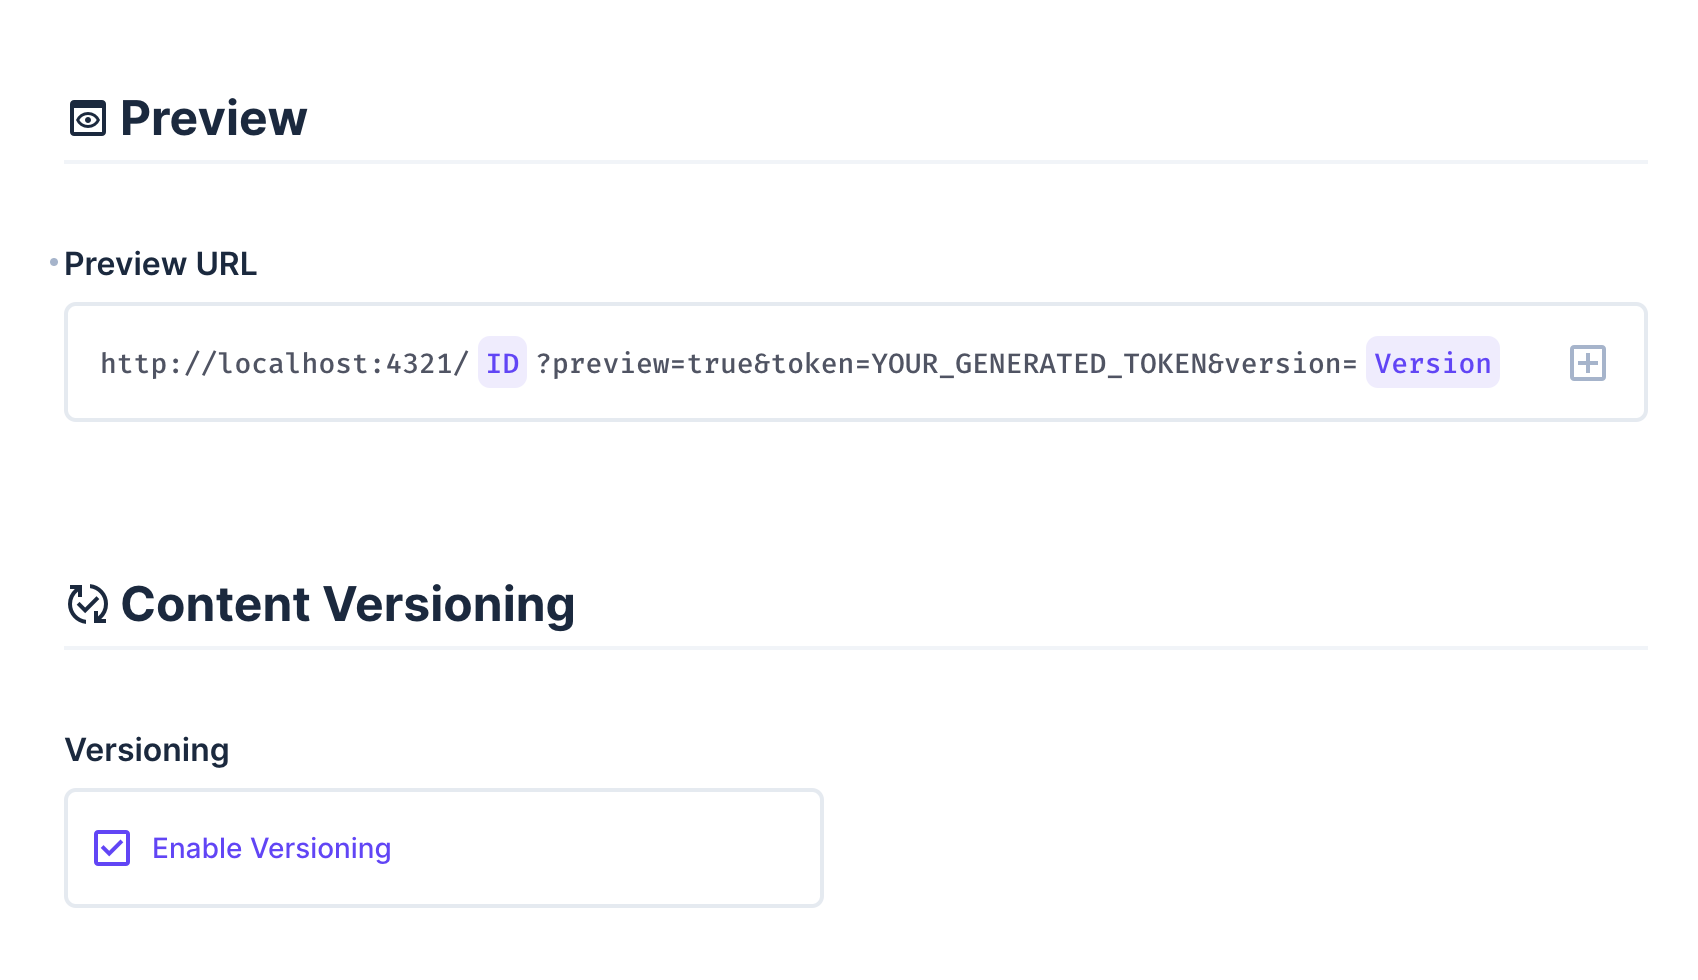Select the Content Versioning section heading
The height and width of the screenshot is (980, 1698).
click(x=347, y=604)
